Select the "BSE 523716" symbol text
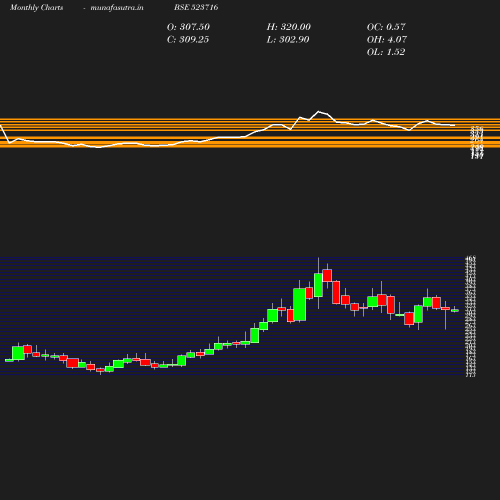500x500 pixels. click(x=196, y=7)
